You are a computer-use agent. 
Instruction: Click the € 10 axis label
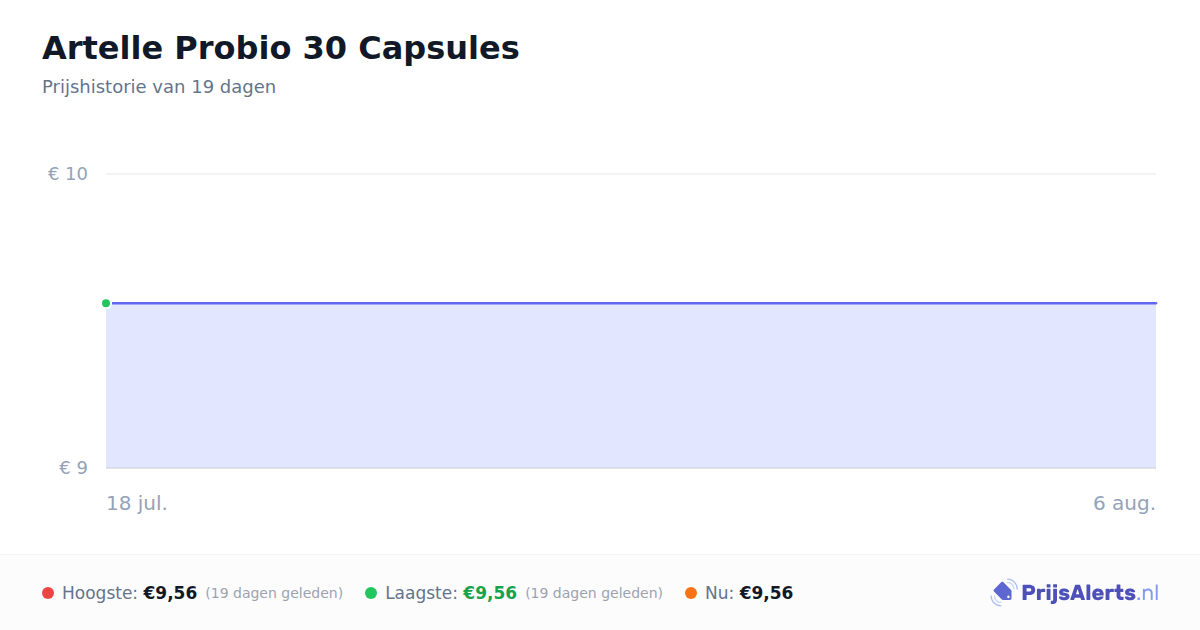click(68, 174)
